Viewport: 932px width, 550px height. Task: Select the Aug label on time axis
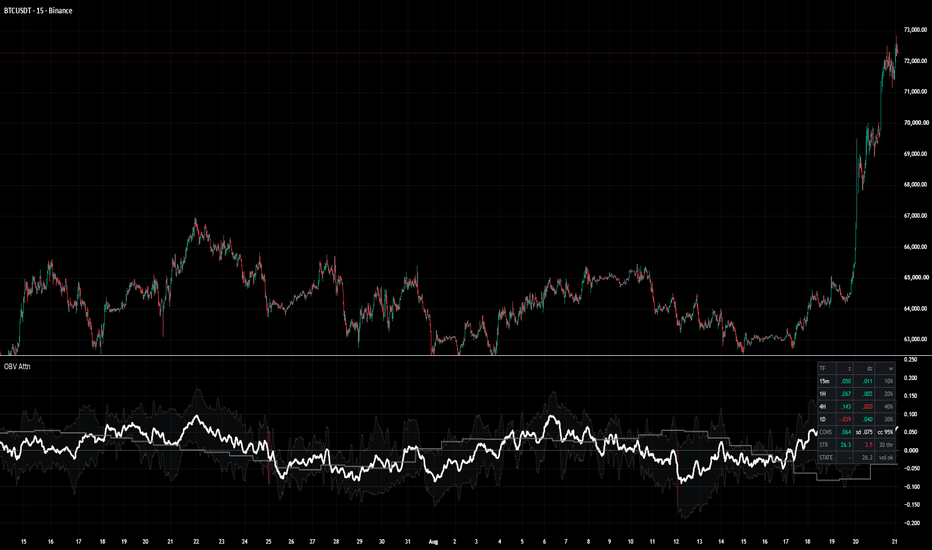click(433, 542)
